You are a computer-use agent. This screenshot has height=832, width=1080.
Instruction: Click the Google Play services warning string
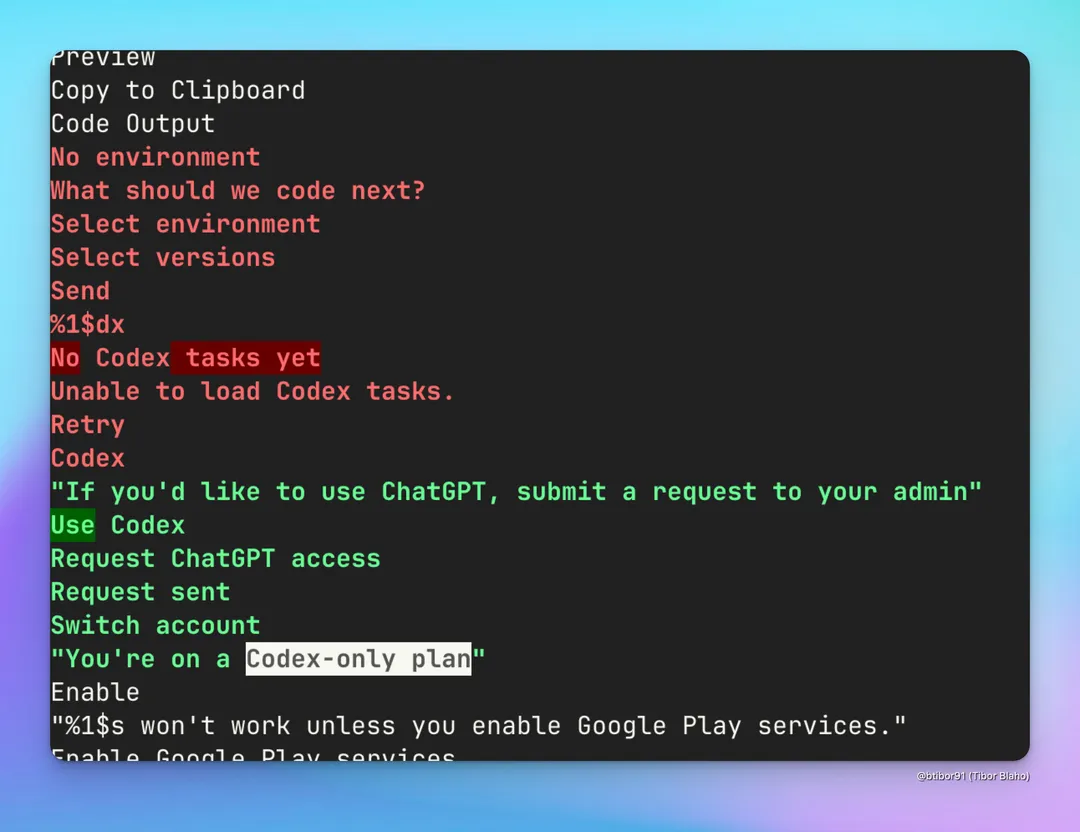tap(479, 726)
